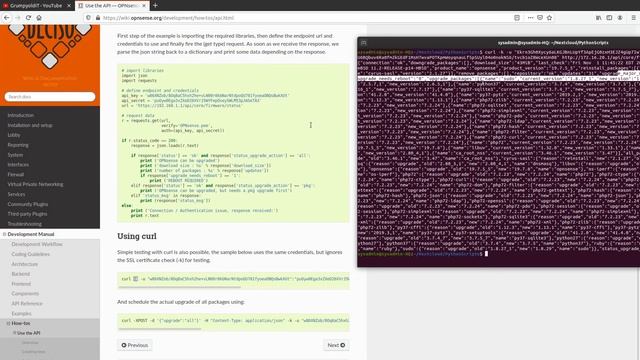Collapse the Use the API tree item

pyautogui.click(x=15, y=333)
